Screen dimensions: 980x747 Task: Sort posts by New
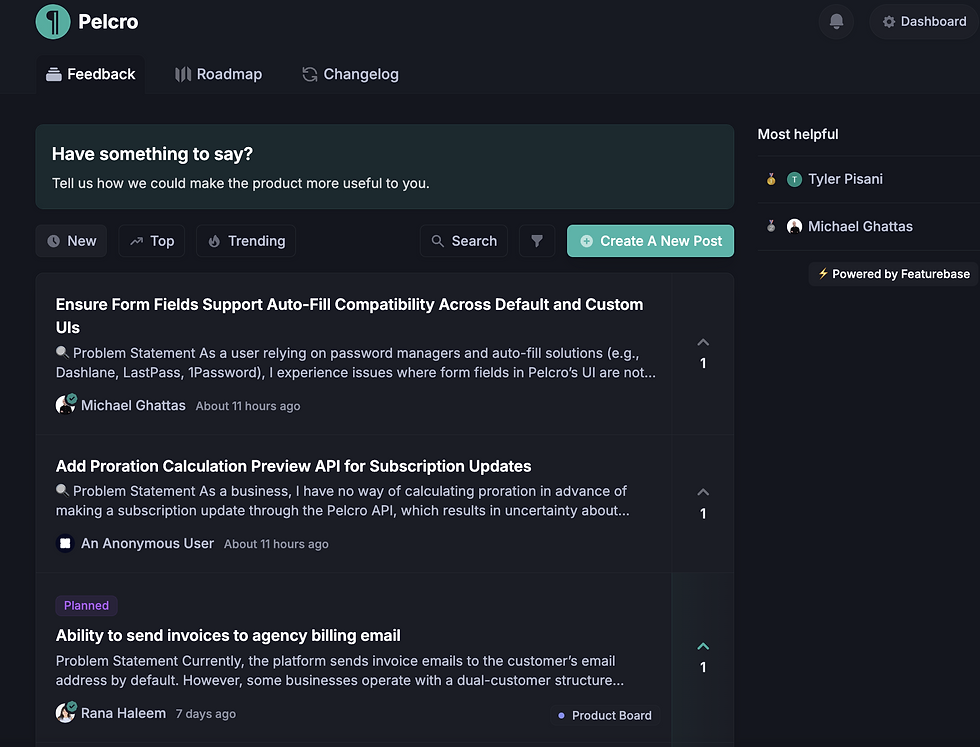(71, 241)
